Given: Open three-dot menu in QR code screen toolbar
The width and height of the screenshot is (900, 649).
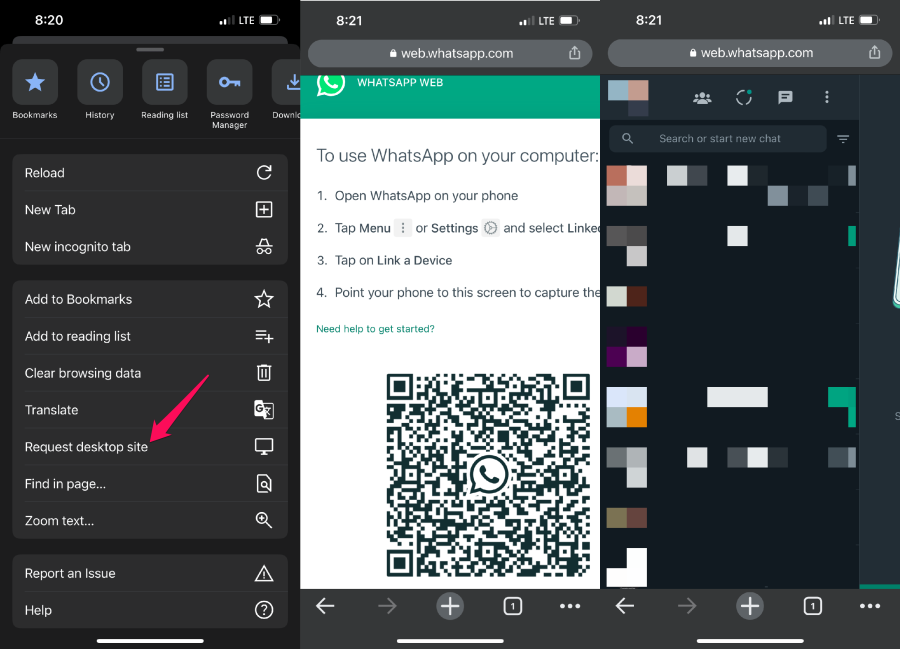Looking at the screenshot, I should point(570,606).
